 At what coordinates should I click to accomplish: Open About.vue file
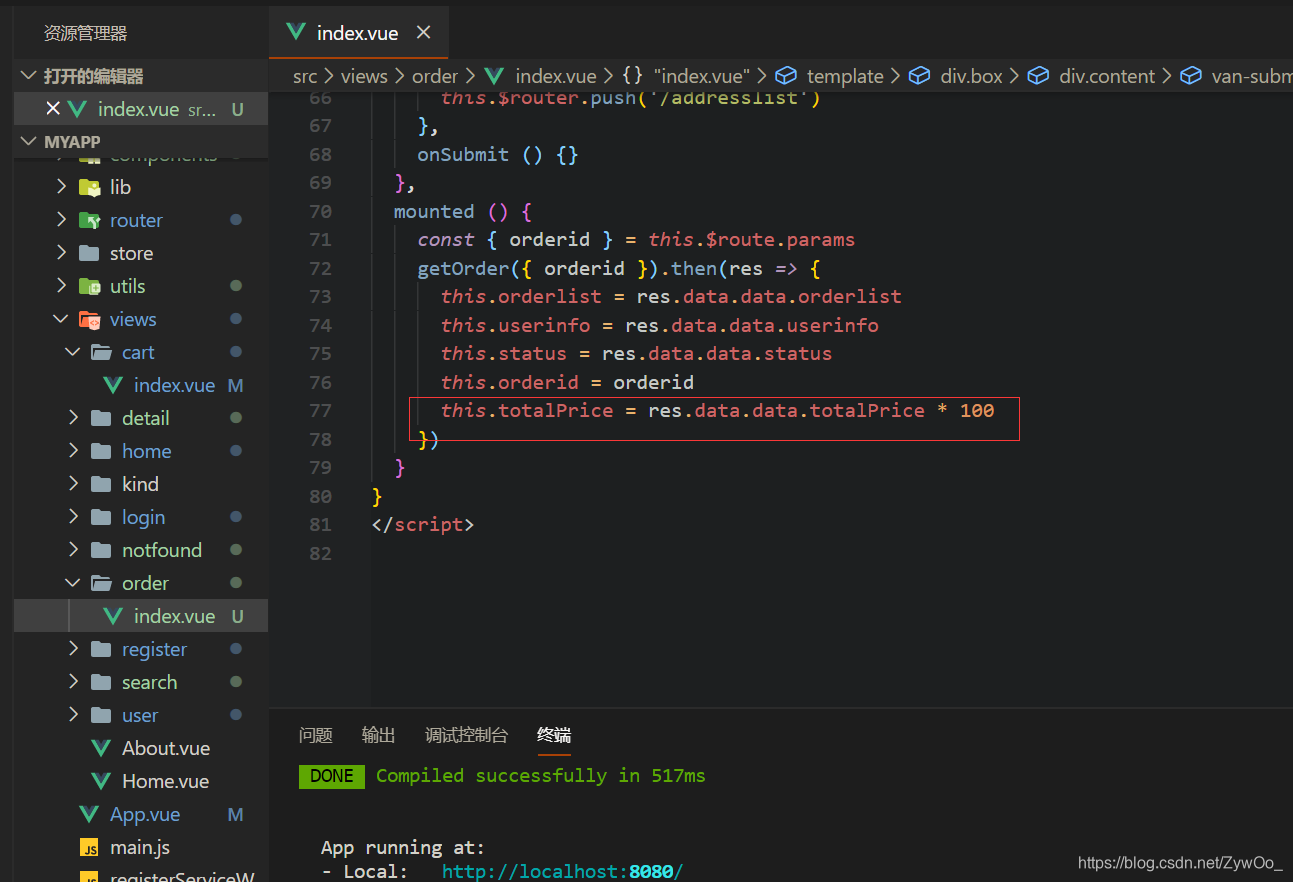click(x=166, y=748)
